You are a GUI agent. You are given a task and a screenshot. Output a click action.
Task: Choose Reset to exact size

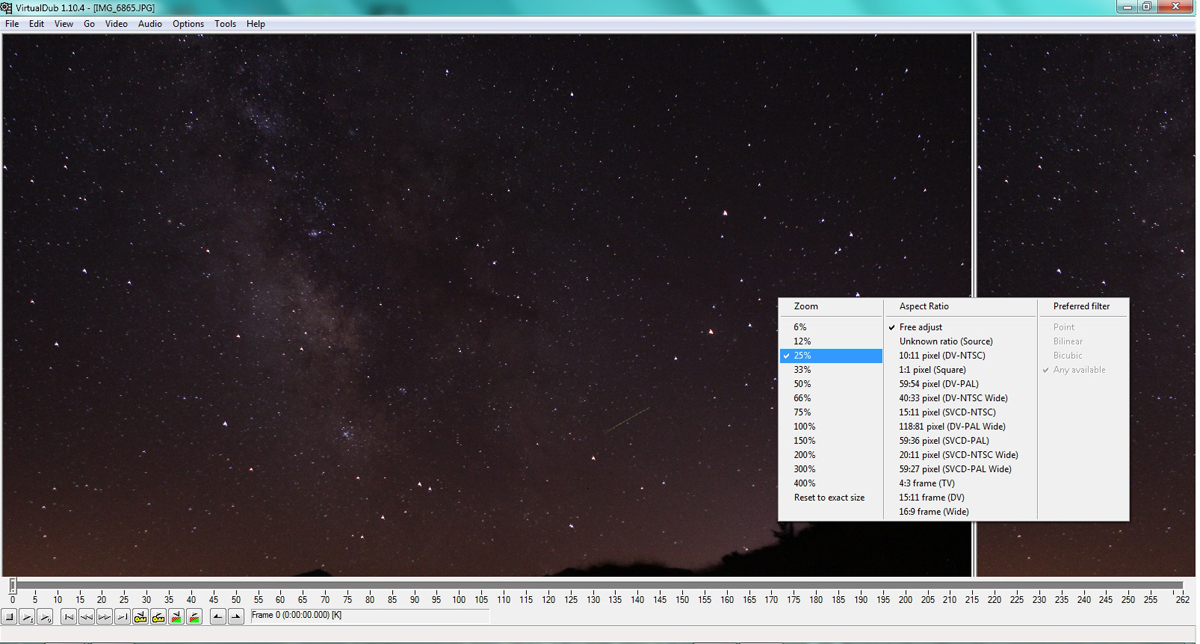831,497
